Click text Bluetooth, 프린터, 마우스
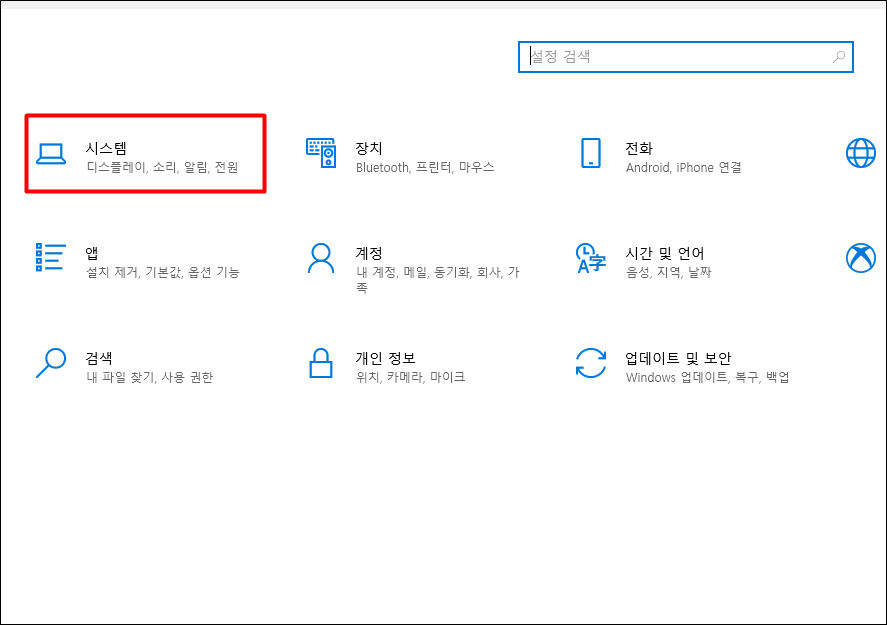This screenshot has width=887, height=625. click(x=425, y=167)
